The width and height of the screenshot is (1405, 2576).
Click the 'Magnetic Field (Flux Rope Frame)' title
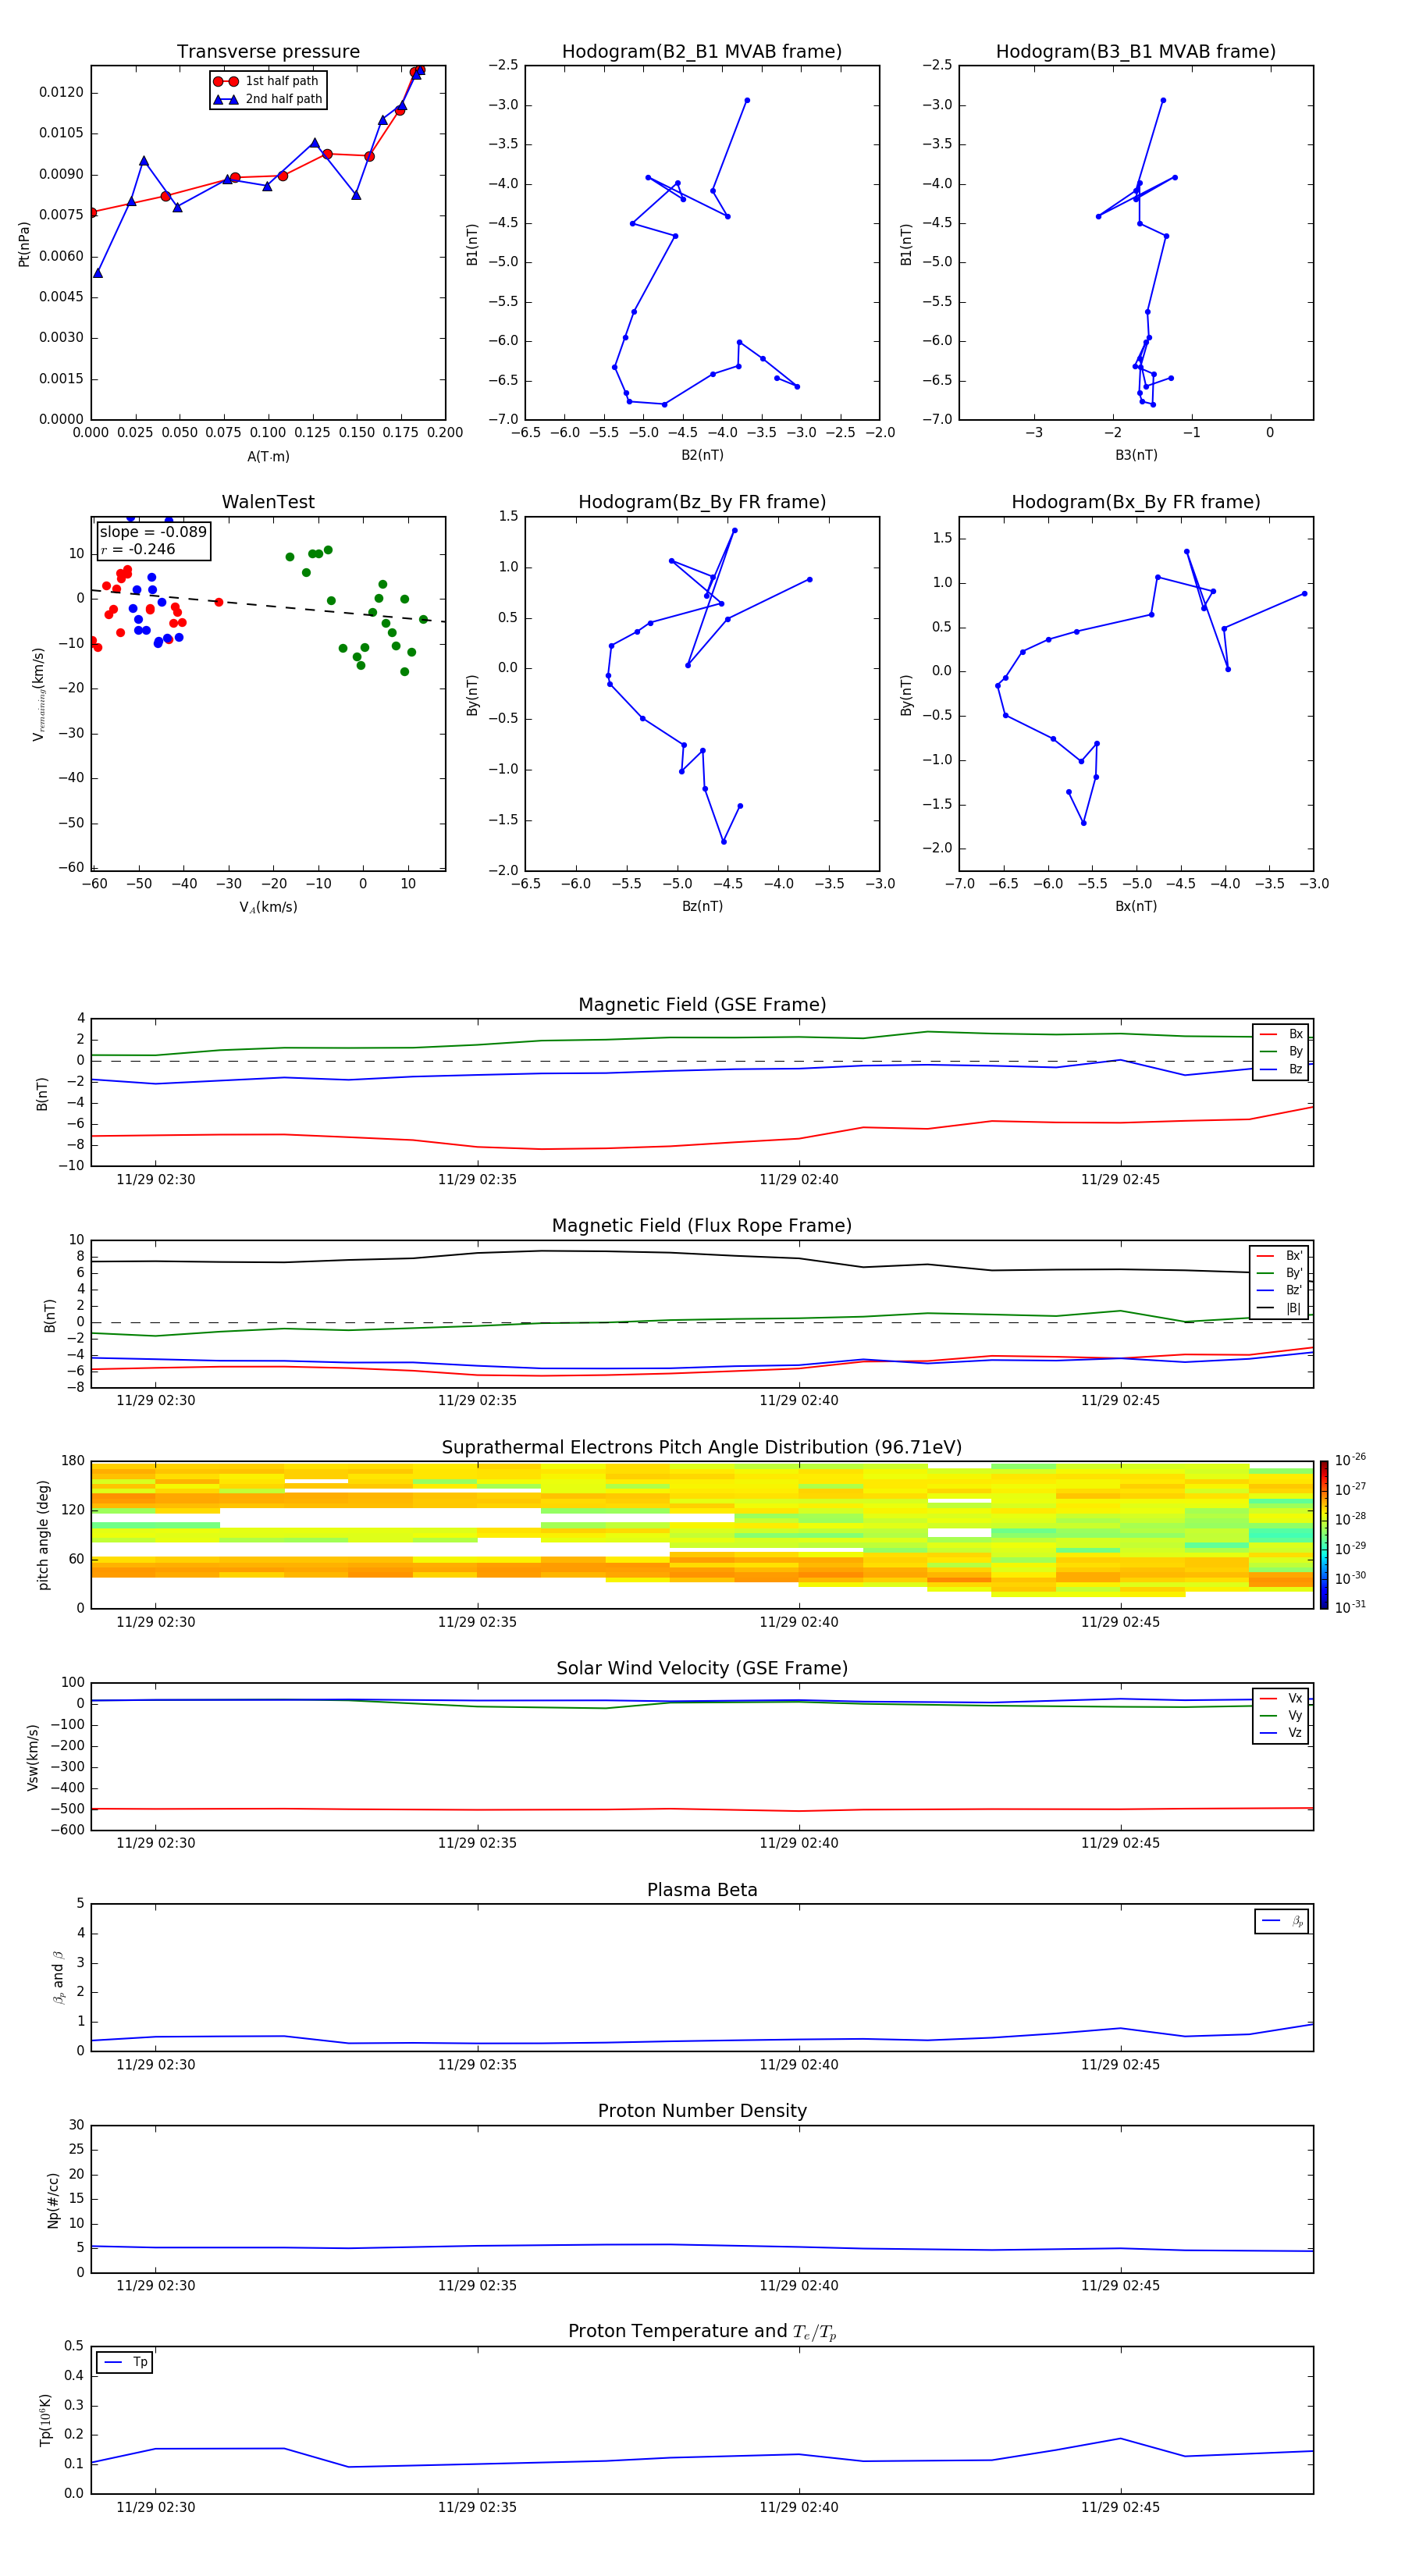702,1226
